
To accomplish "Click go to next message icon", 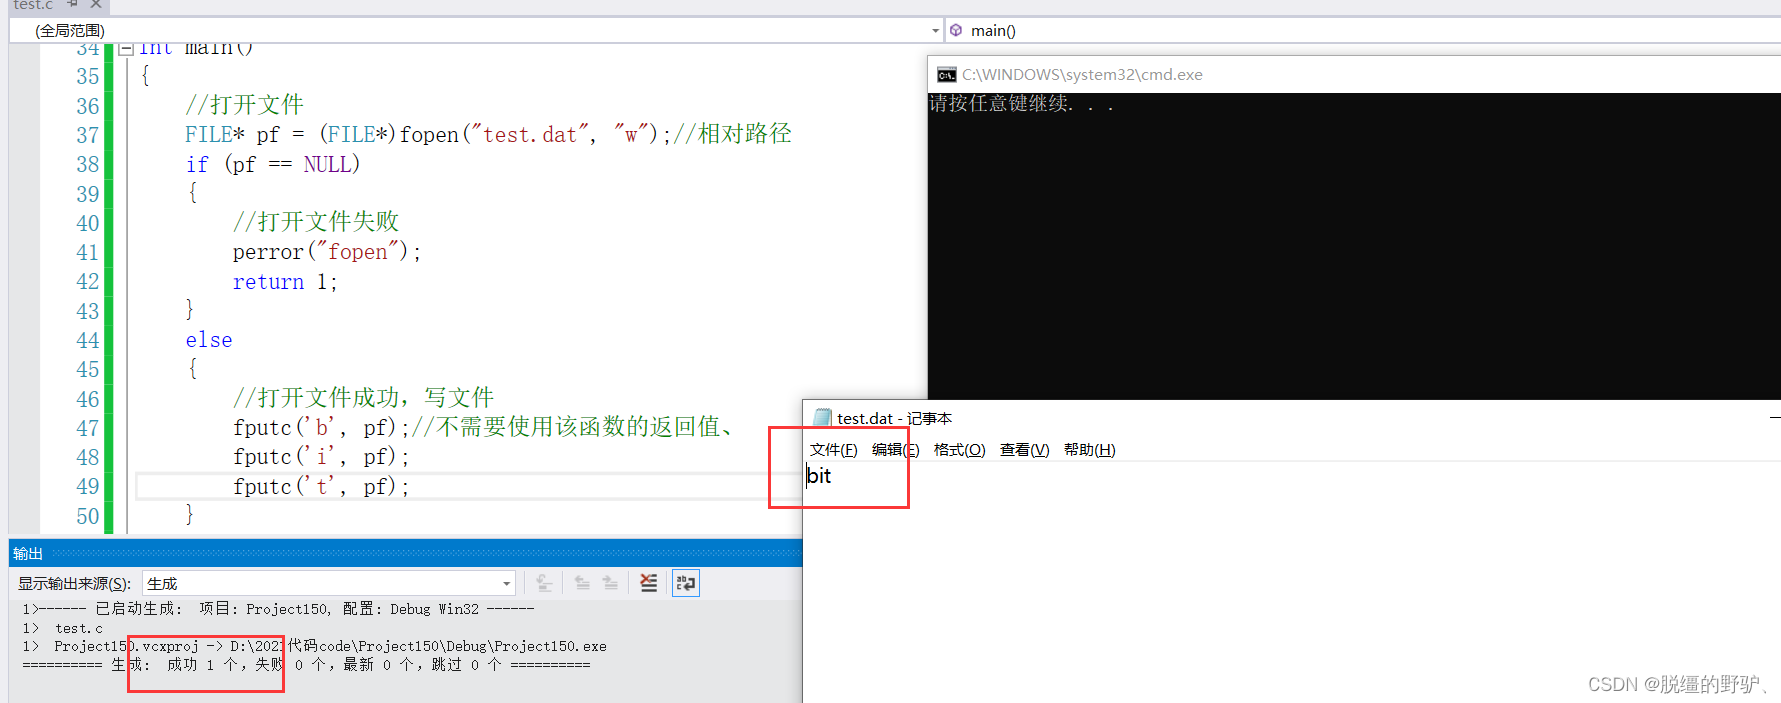I will pyautogui.click(x=610, y=583).
